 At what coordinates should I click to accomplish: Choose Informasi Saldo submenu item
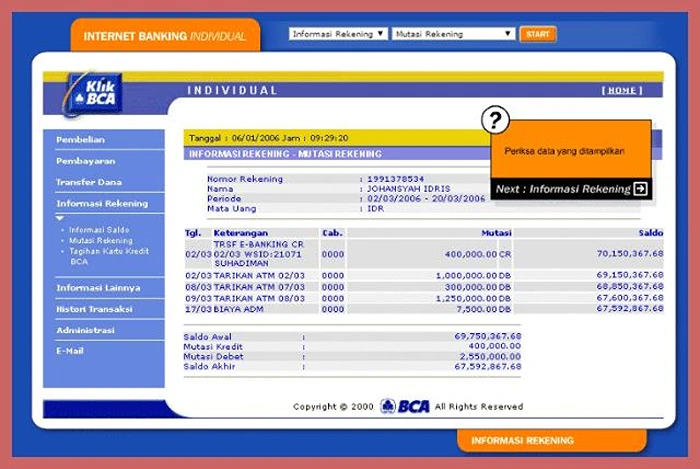99,230
